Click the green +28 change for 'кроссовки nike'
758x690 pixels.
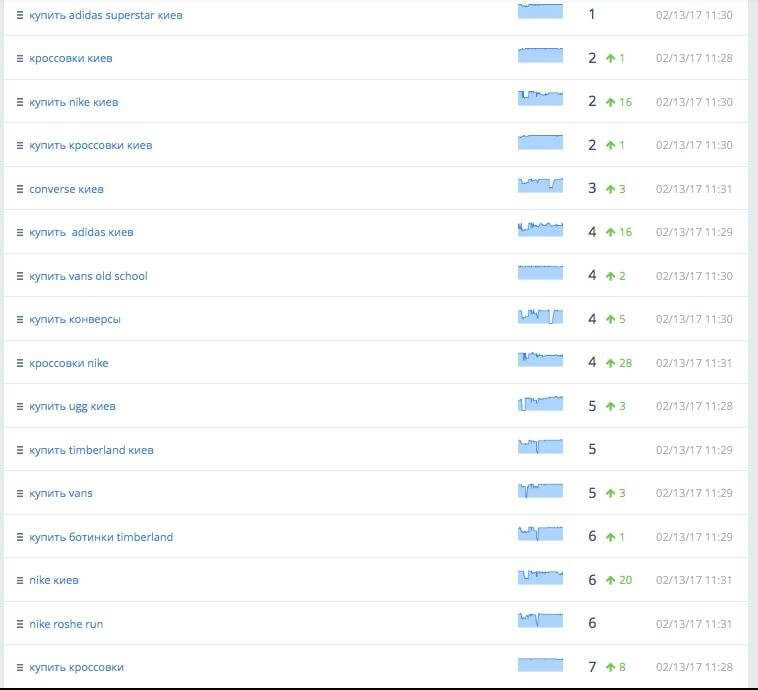click(618, 363)
